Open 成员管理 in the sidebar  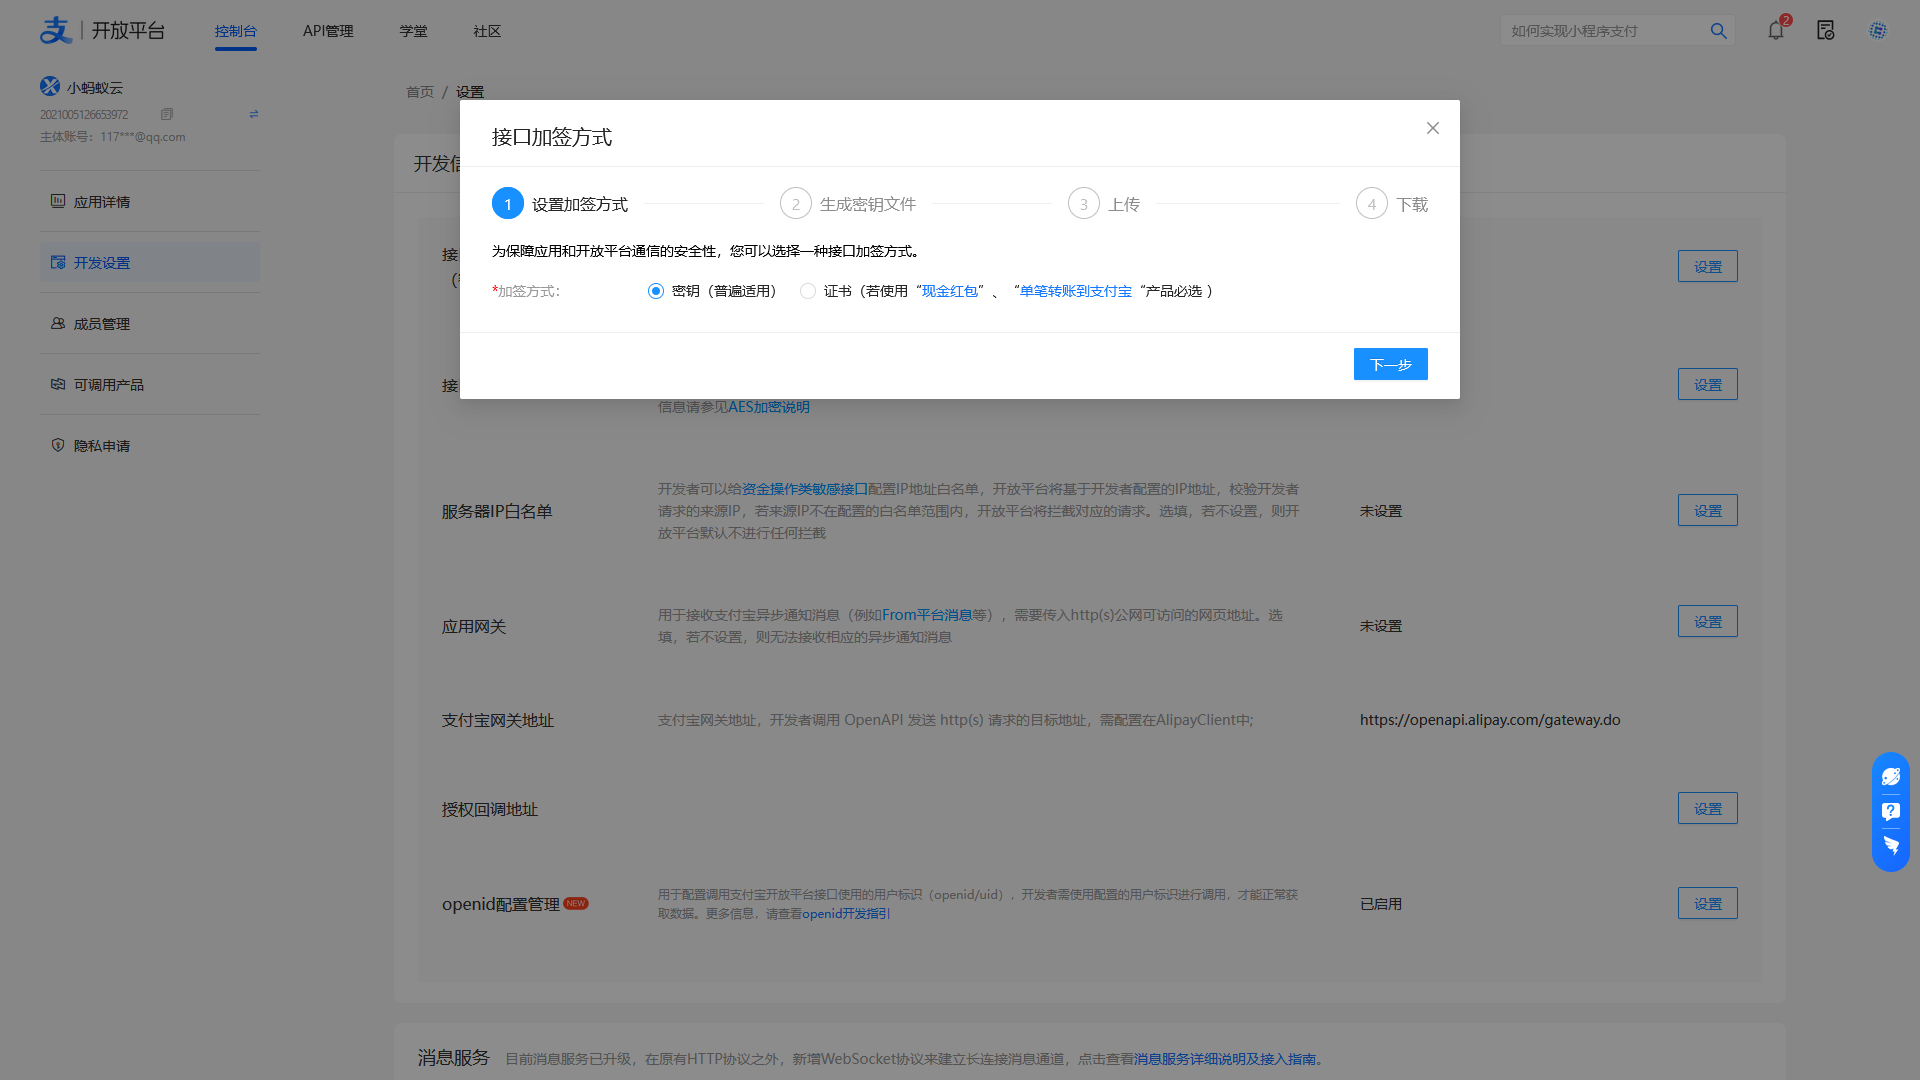click(102, 324)
